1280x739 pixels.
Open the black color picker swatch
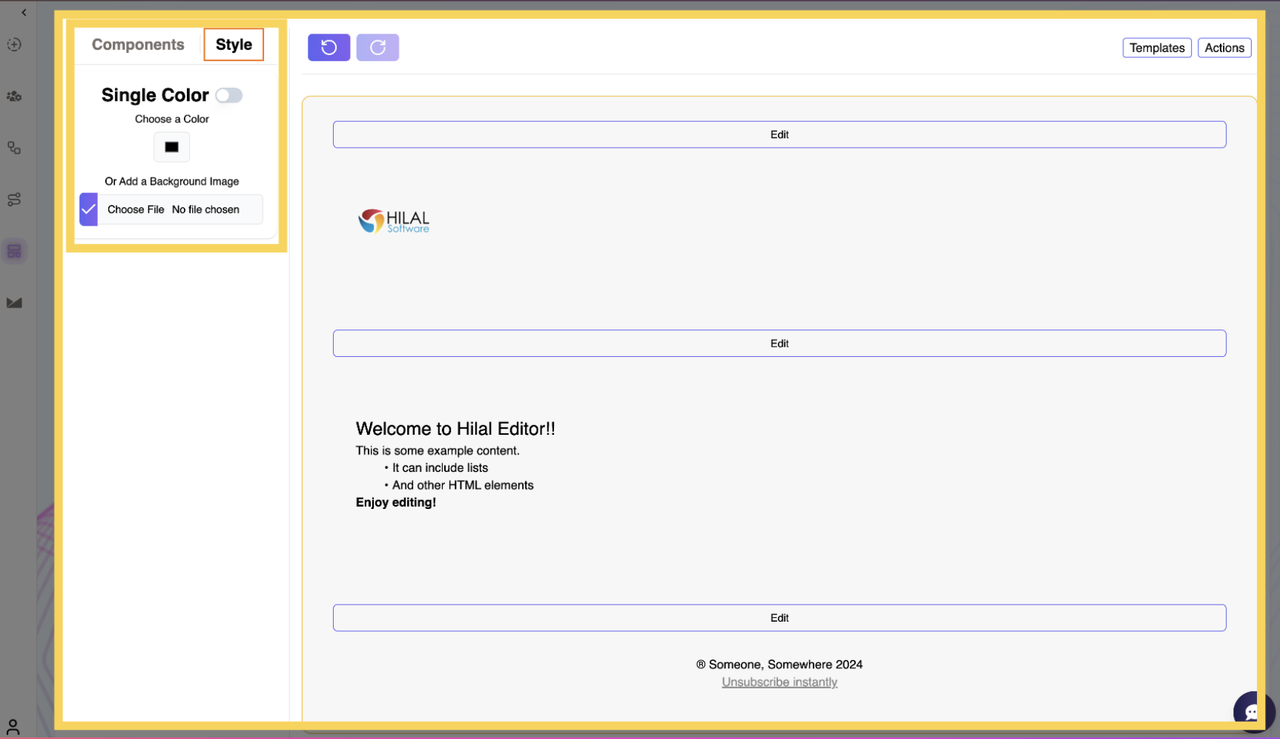tap(172, 147)
